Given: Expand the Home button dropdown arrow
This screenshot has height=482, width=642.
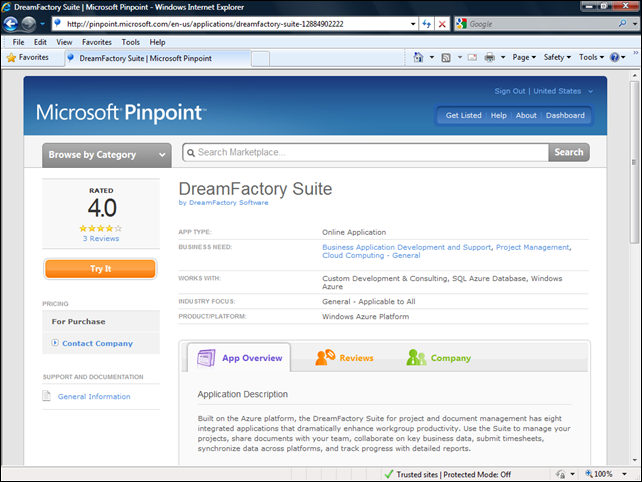Looking at the screenshot, I should (x=432, y=57).
